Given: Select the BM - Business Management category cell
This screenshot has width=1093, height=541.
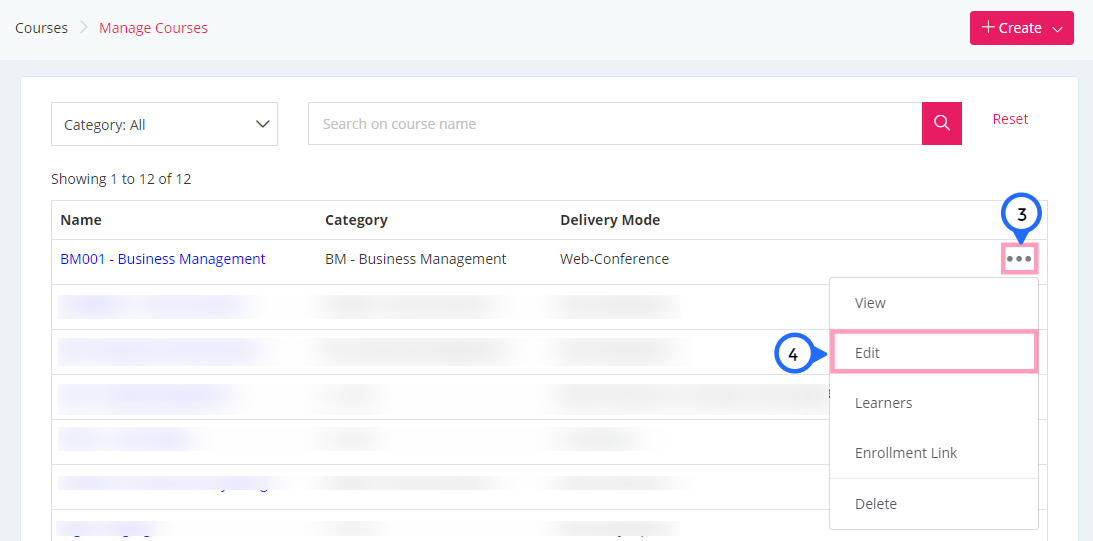Looking at the screenshot, I should [415, 259].
